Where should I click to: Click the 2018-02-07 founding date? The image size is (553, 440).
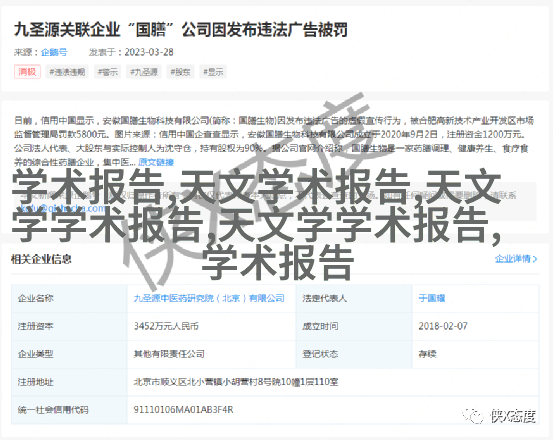[x=443, y=326]
